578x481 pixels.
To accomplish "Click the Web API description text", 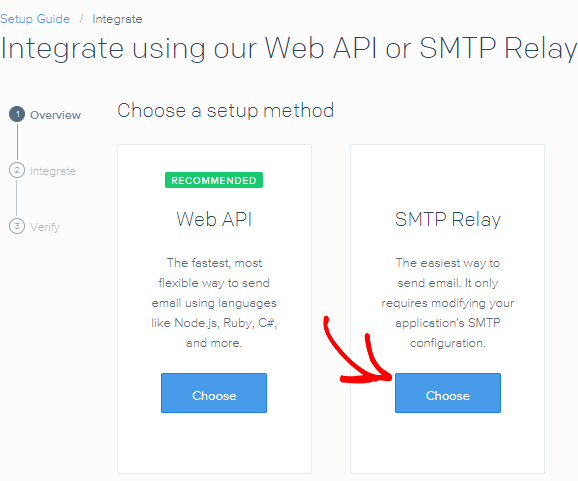I will coord(214,303).
